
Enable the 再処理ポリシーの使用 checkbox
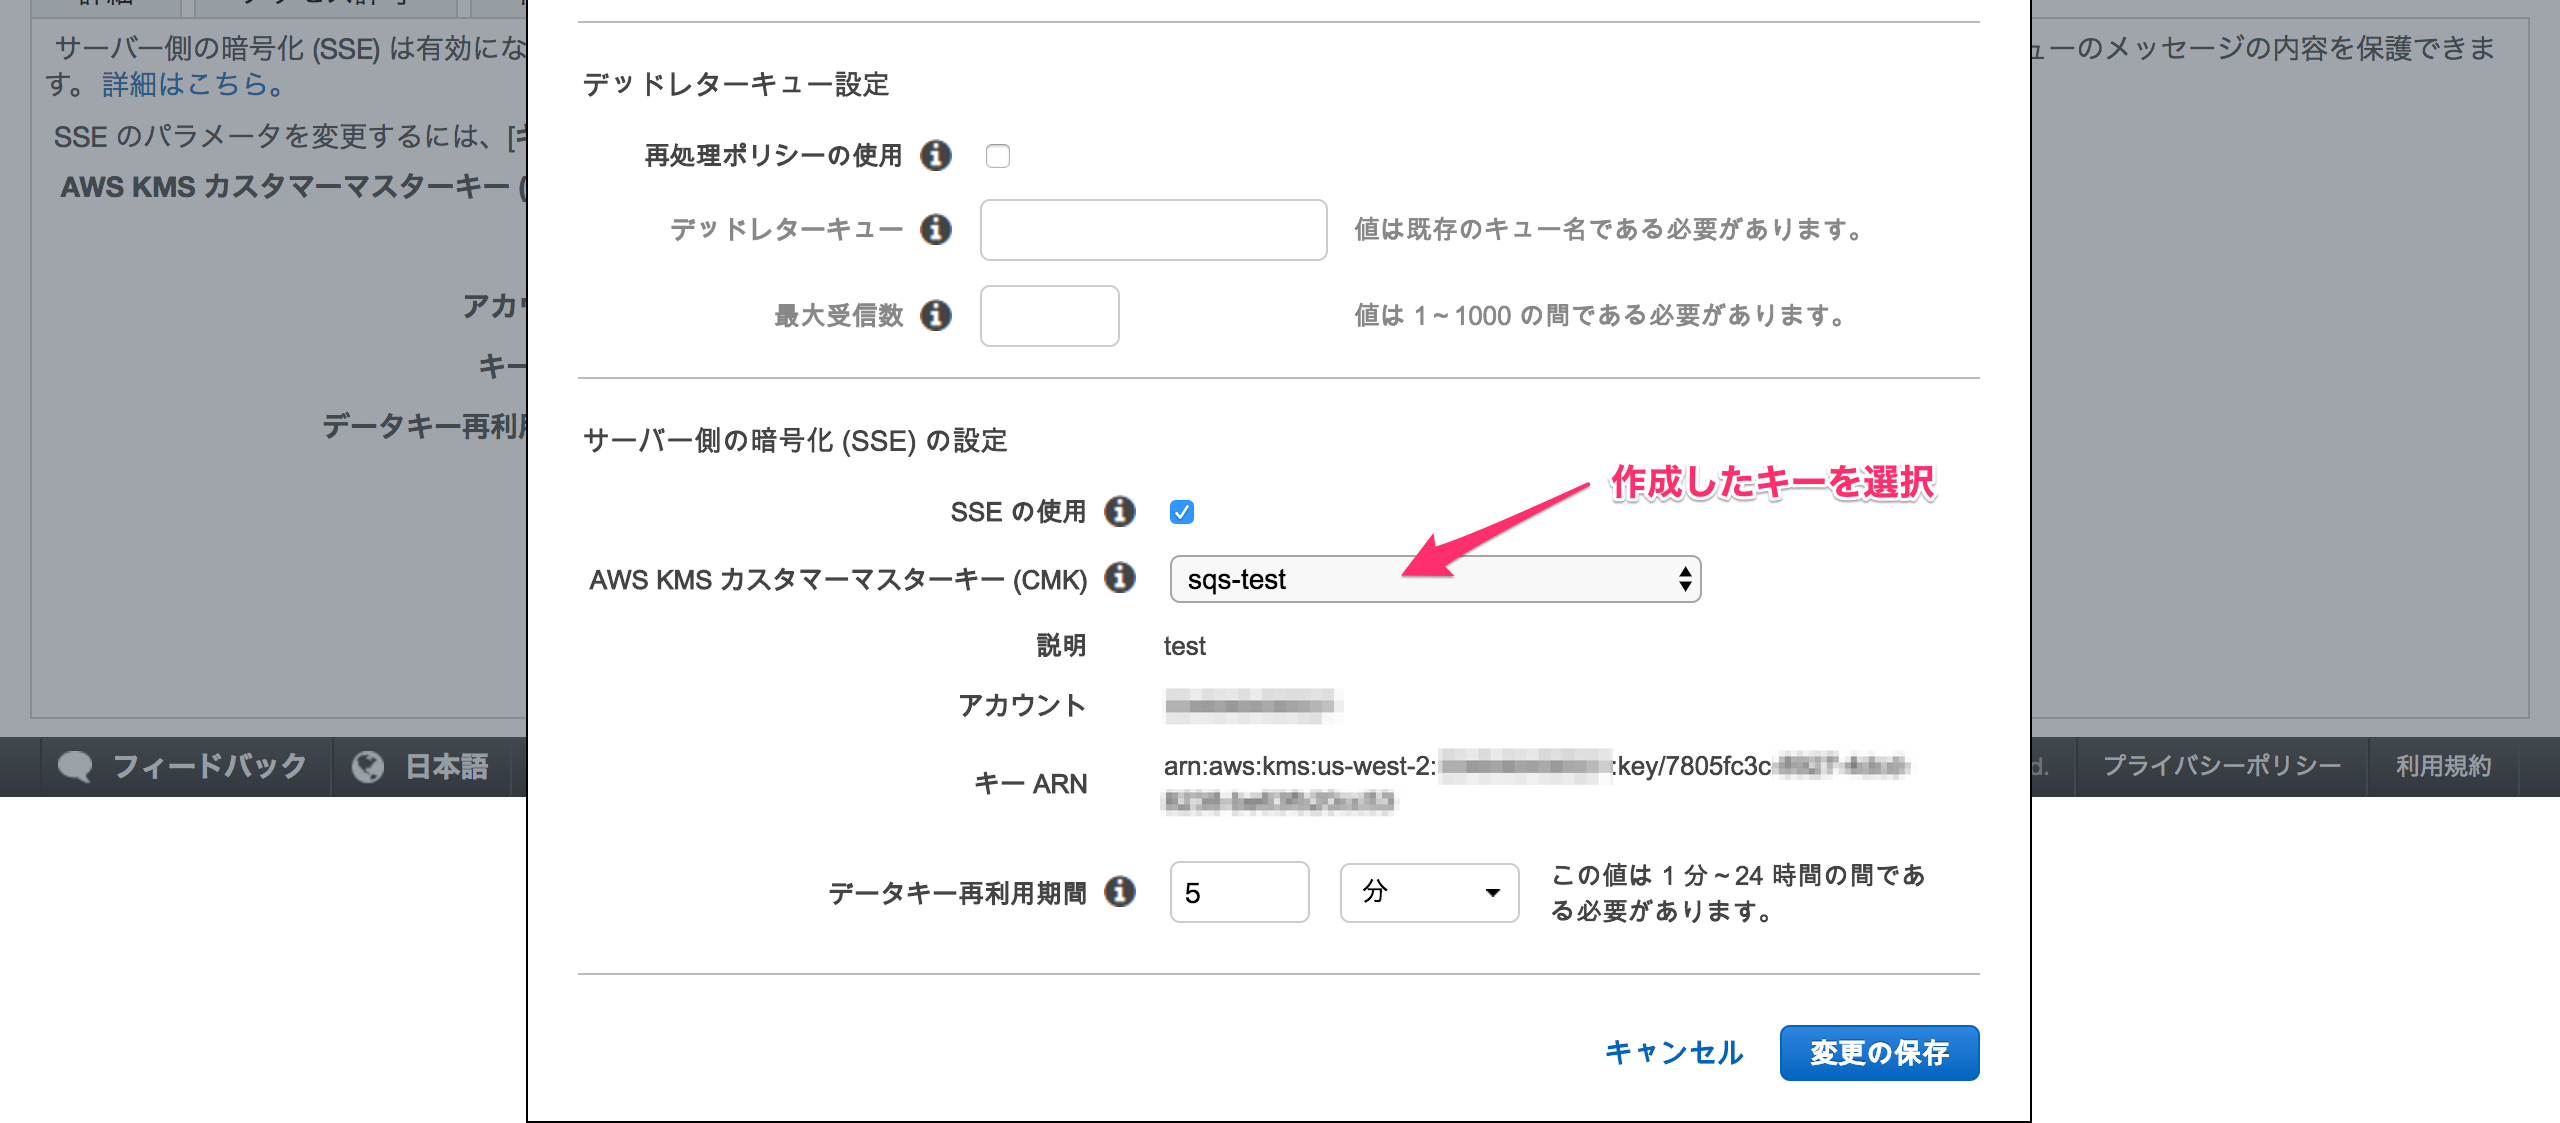coord(998,156)
